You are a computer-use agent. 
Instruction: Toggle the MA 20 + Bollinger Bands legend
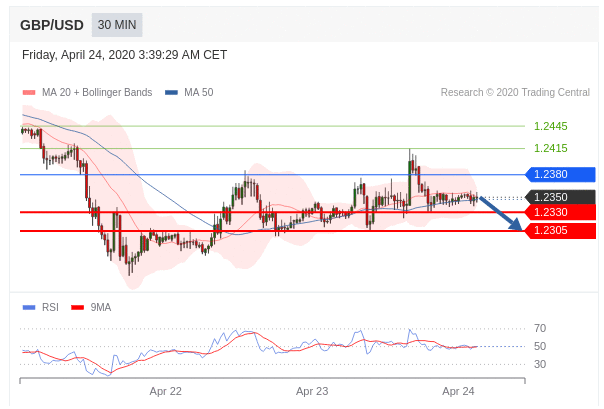pyautogui.click(x=87, y=92)
